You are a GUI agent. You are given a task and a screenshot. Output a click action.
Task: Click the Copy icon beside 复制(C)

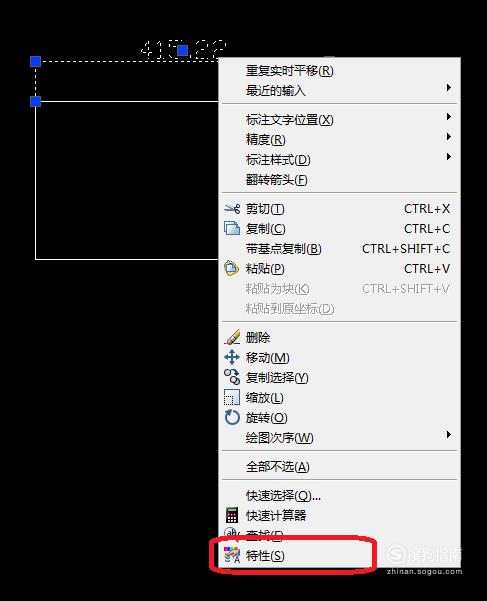coord(232,228)
